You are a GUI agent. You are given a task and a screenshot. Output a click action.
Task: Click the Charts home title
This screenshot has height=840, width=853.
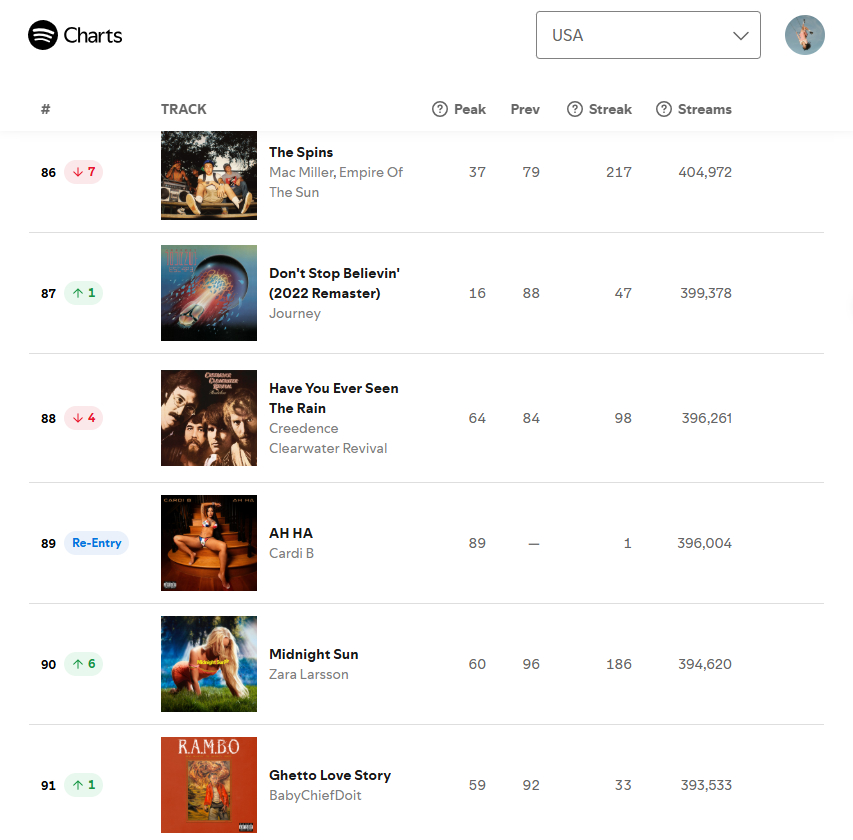tap(93, 35)
